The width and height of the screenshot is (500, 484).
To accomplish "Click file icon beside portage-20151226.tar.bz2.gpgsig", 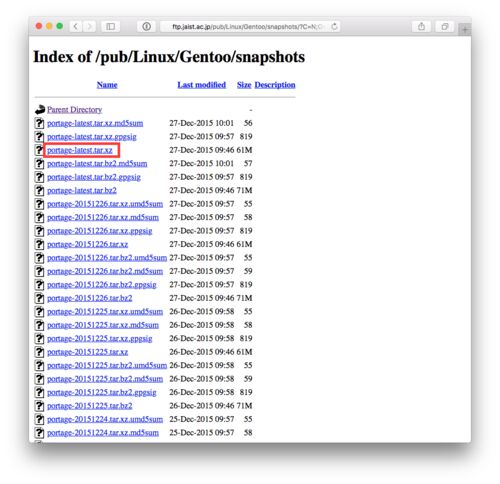I will tap(39, 285).
